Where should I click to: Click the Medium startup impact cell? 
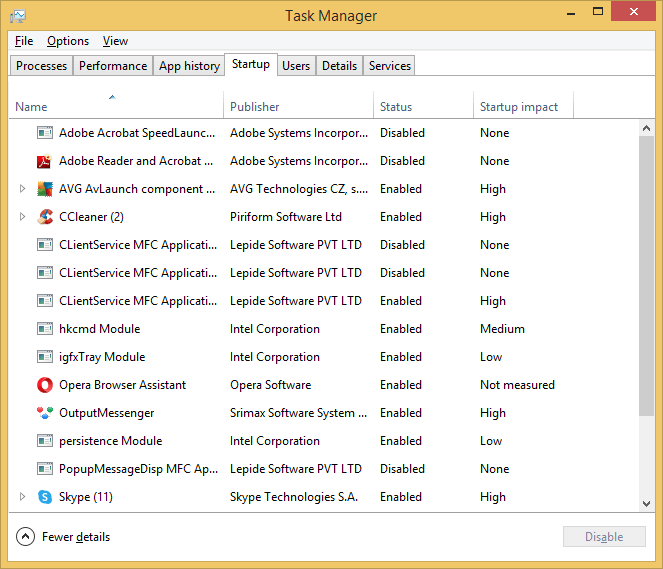[x=502, y=329]
